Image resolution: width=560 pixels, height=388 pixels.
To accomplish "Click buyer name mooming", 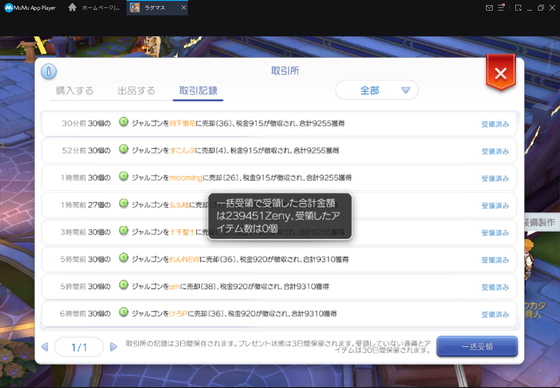I will pyautogui.click(x=186, y=178).
